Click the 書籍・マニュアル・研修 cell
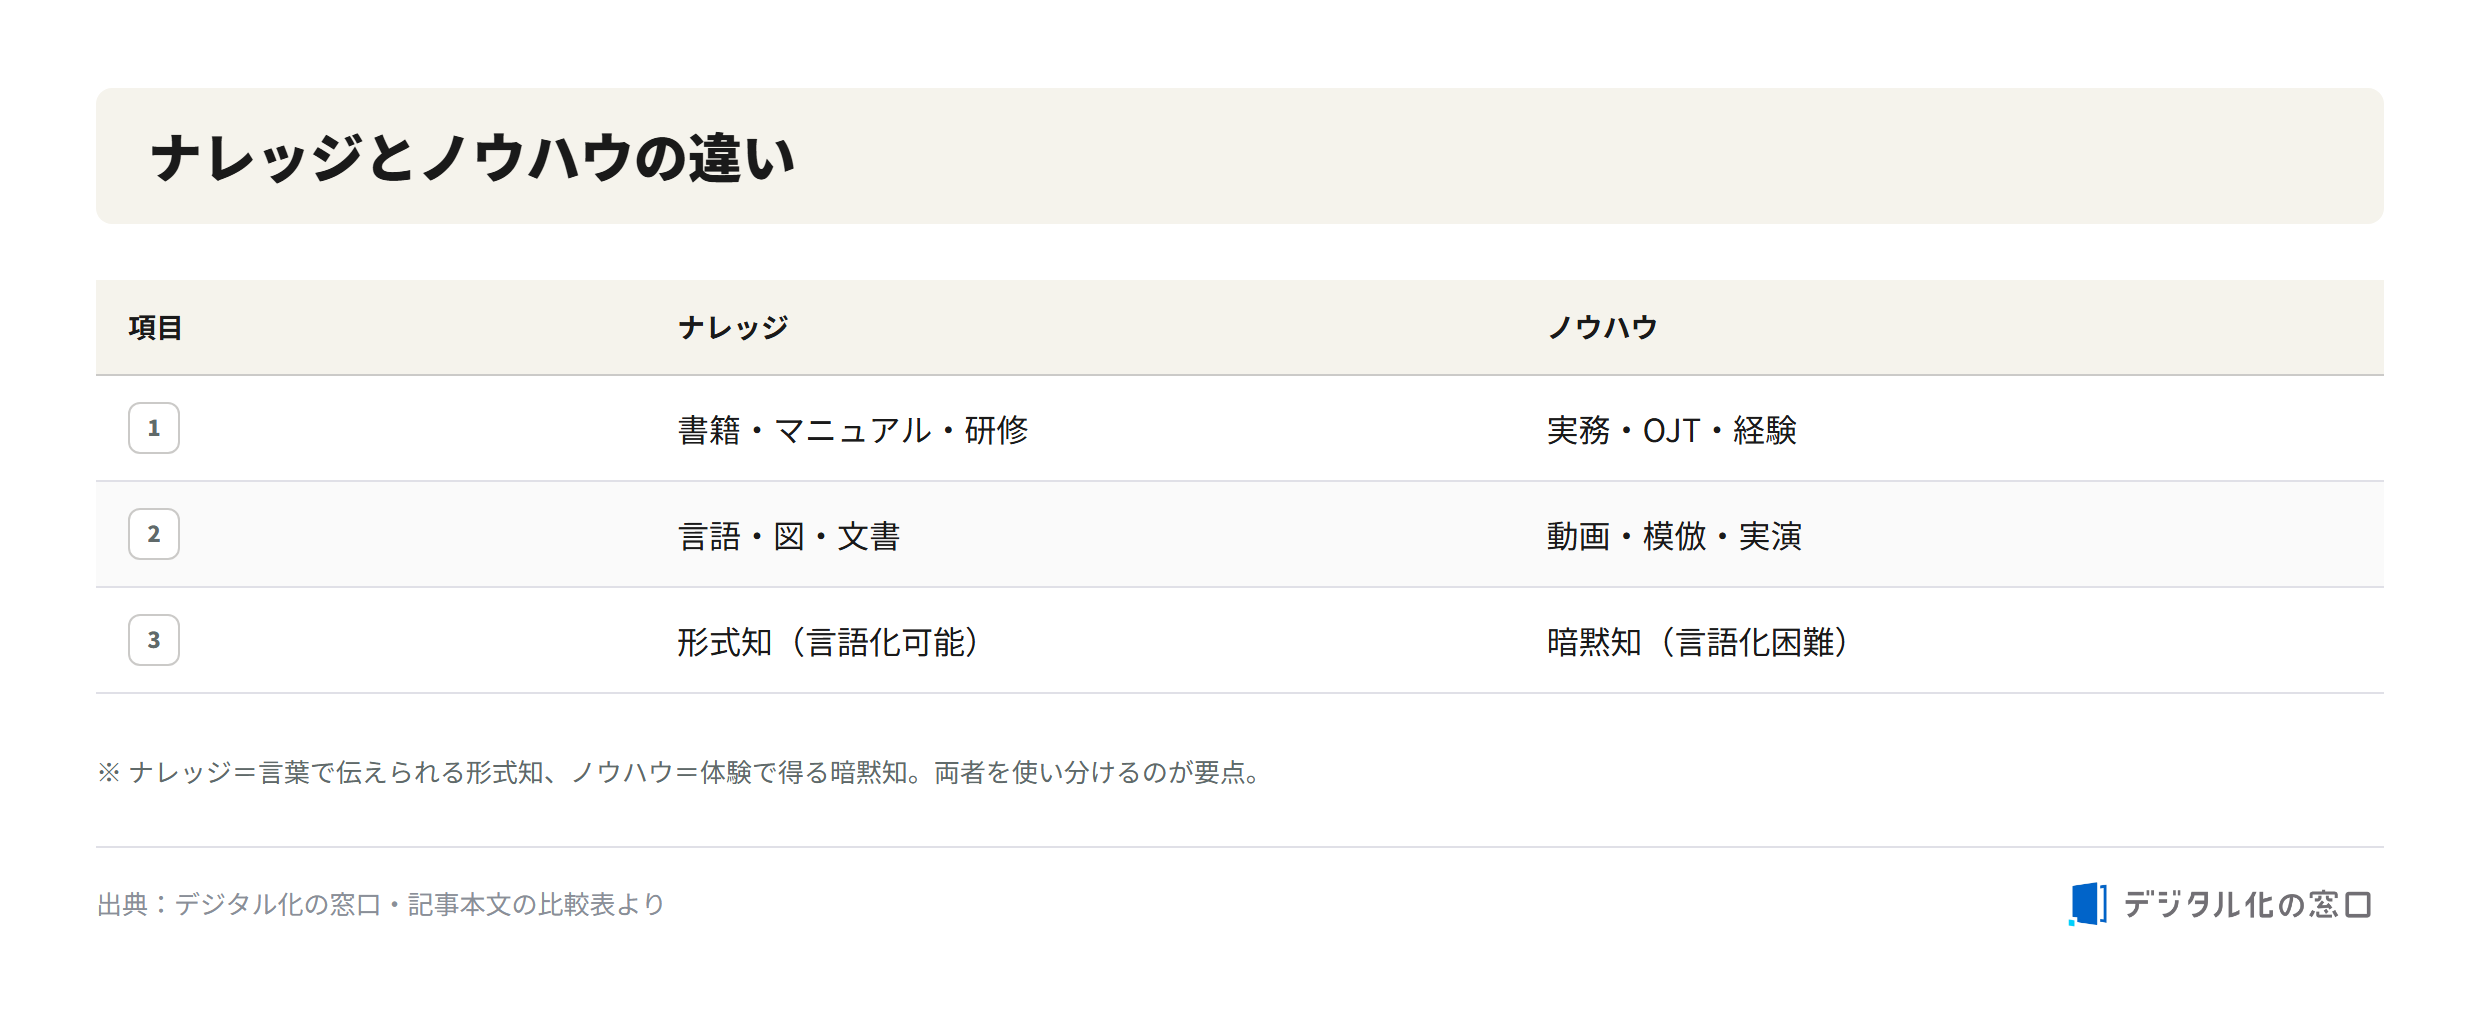Screen dimensions: 2480x1020 (x=853, y=430)
